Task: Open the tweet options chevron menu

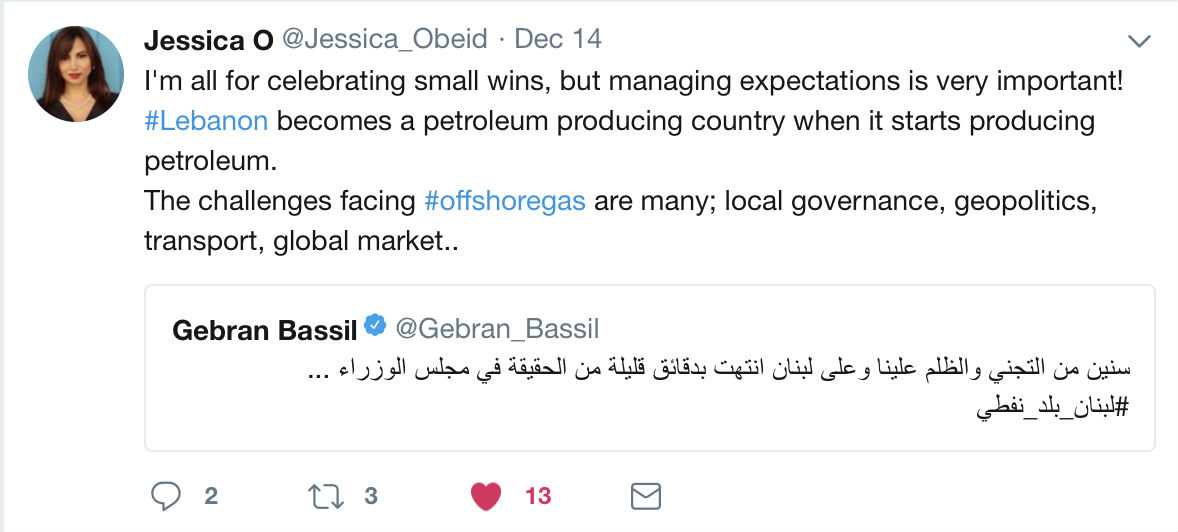Action: [x=1139, y=41]
